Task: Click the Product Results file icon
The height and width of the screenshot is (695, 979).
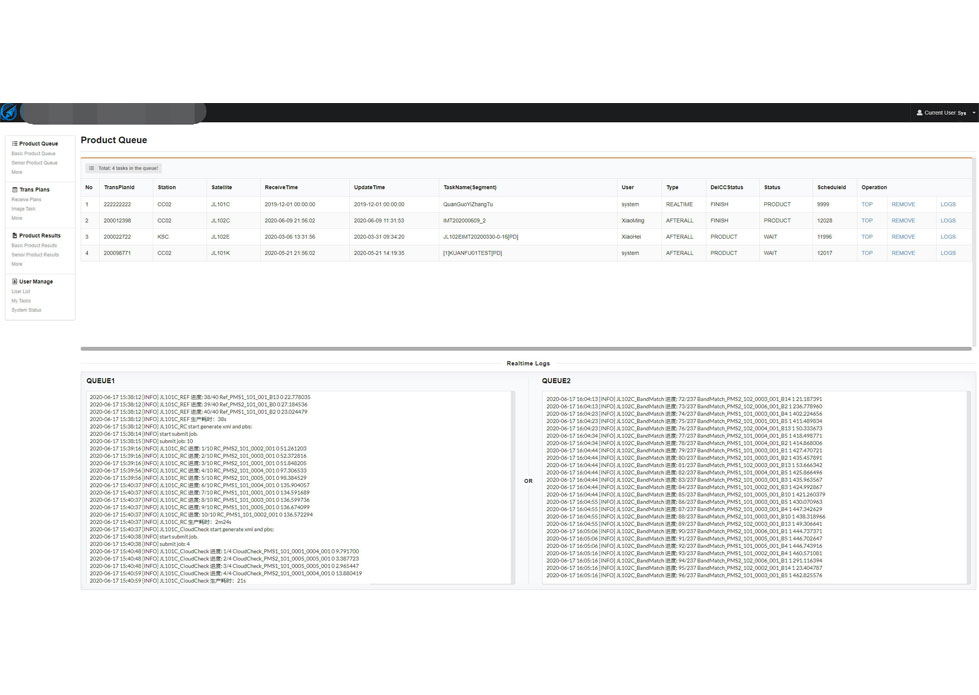Action: [x=14, y=236]
